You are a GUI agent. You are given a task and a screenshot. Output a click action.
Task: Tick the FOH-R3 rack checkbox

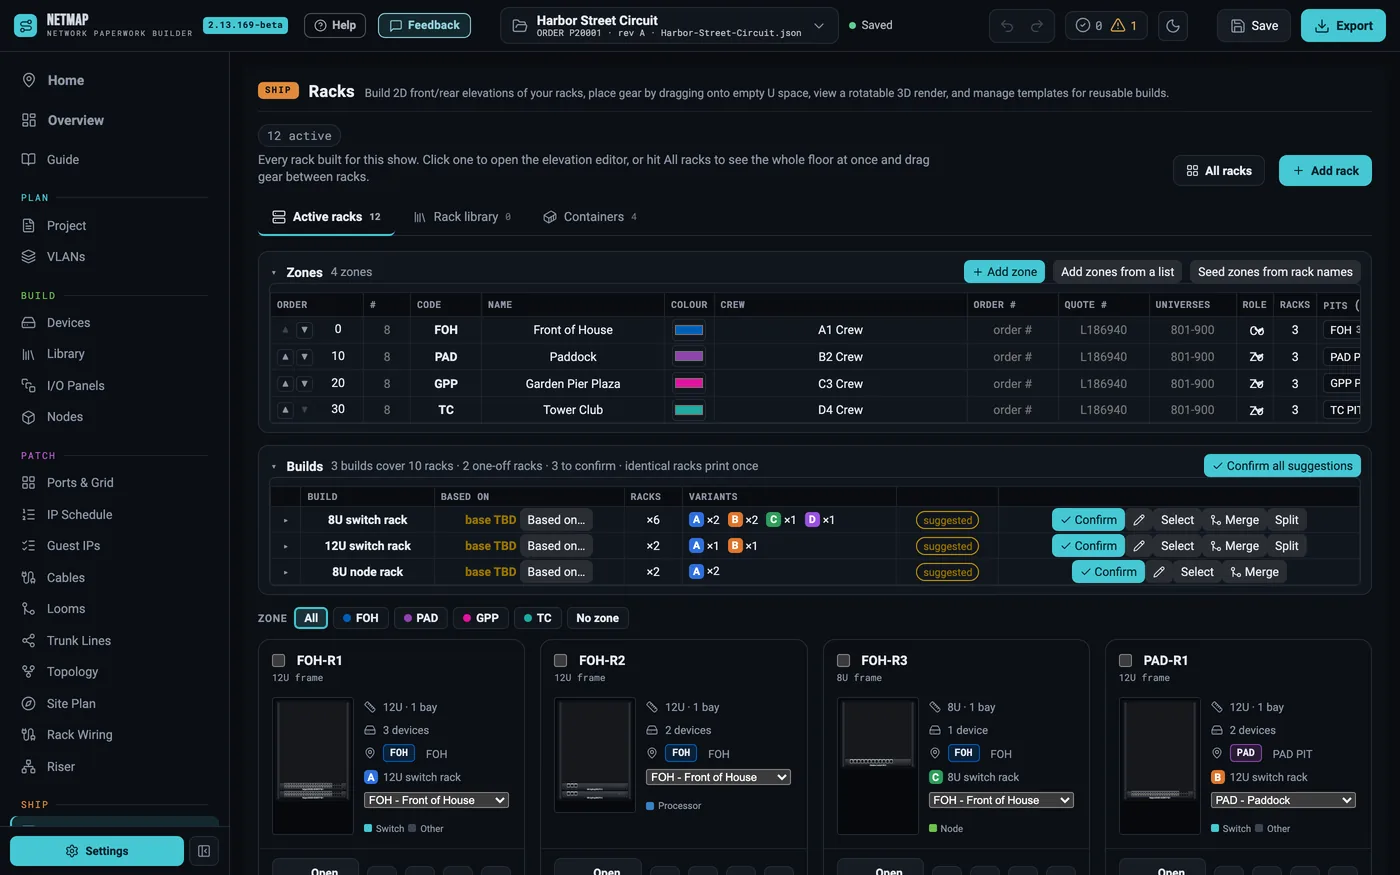[x=843, y=661]
